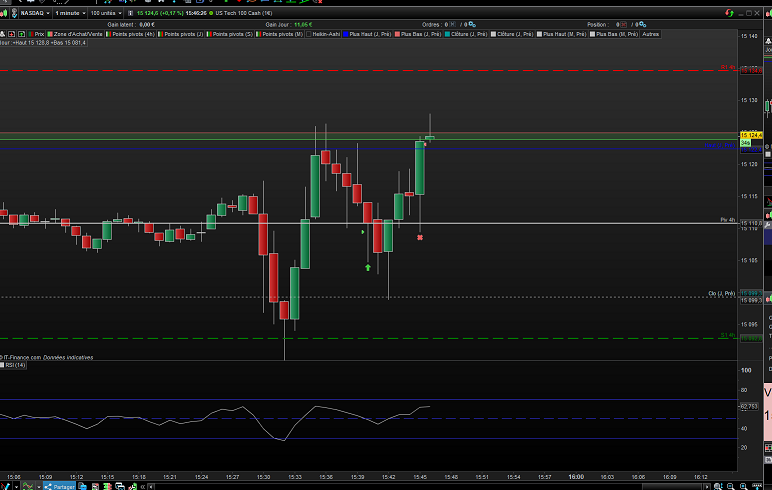The image size is (772, 490).
Task: Open Points pivots (M) settings
Action: point(279,34)
